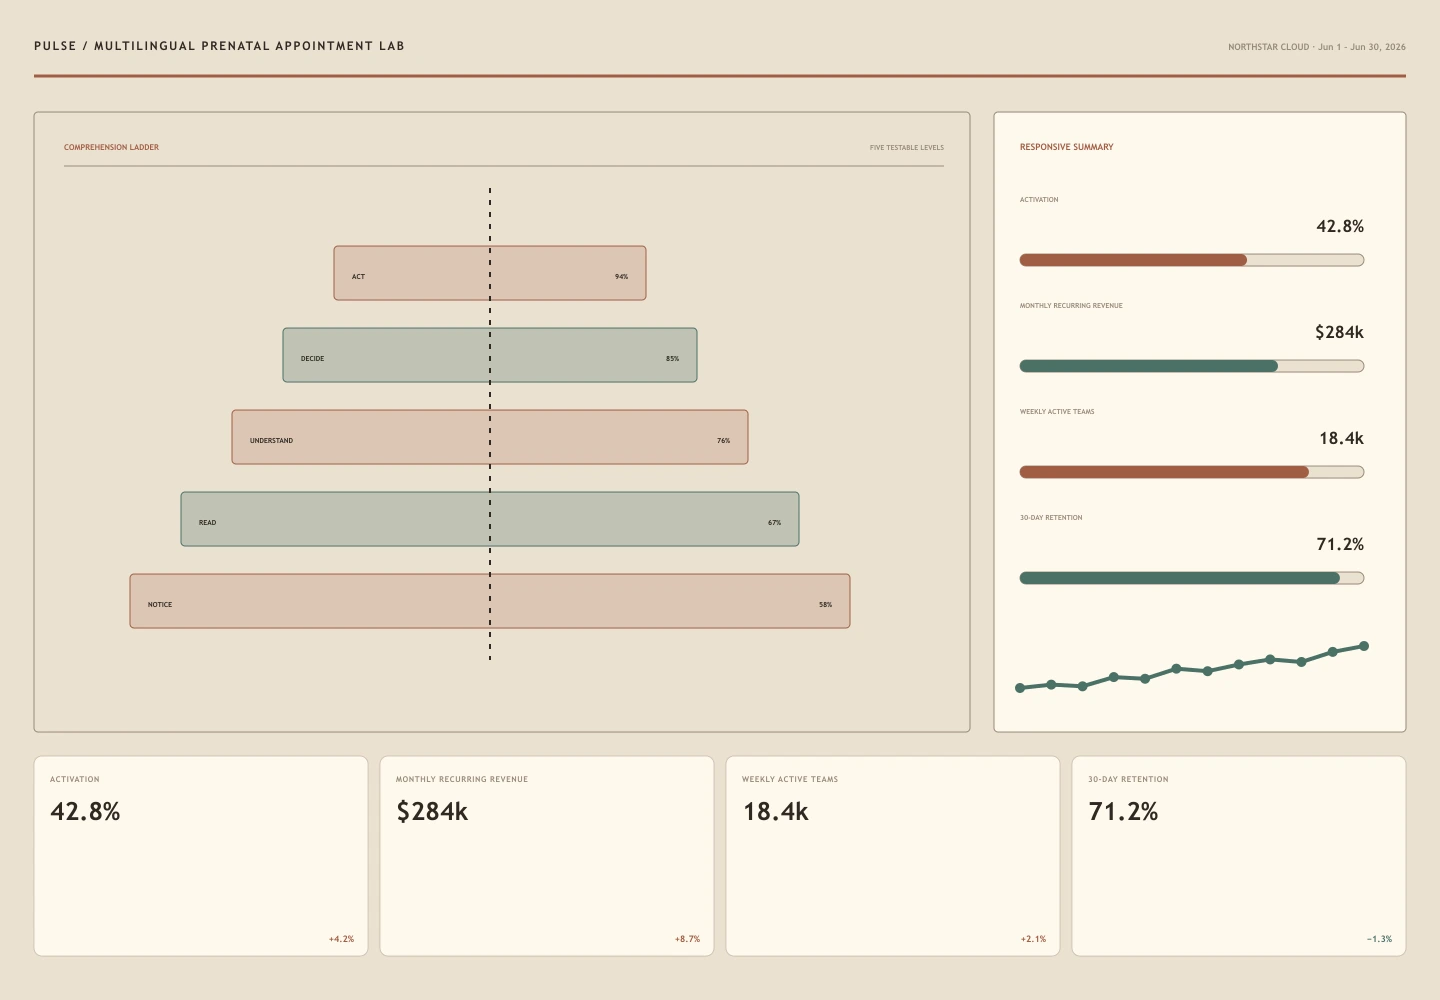Click the "RESPONSIVE SUMMARY" panel heading
Screen dimensions: 1440x1000
[1067, 147]
